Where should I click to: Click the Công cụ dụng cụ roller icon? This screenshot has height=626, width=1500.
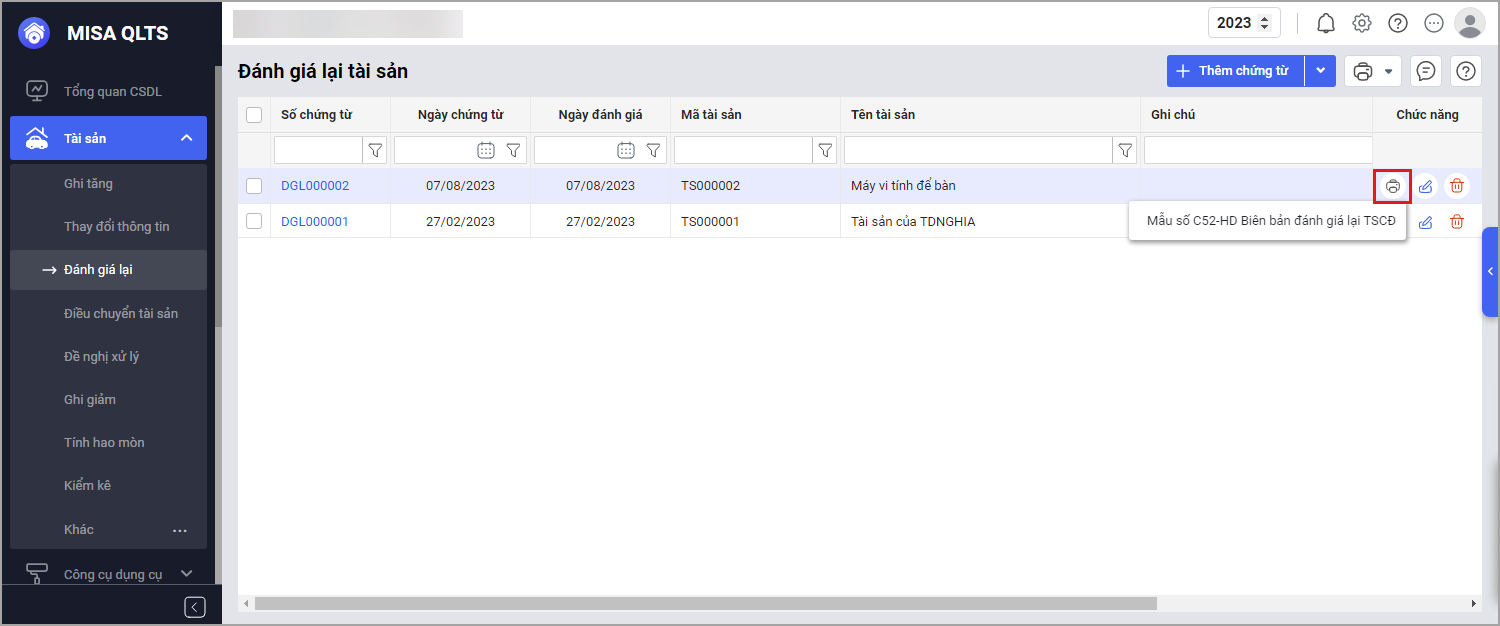pyautogui.click(x=37, y=574)
